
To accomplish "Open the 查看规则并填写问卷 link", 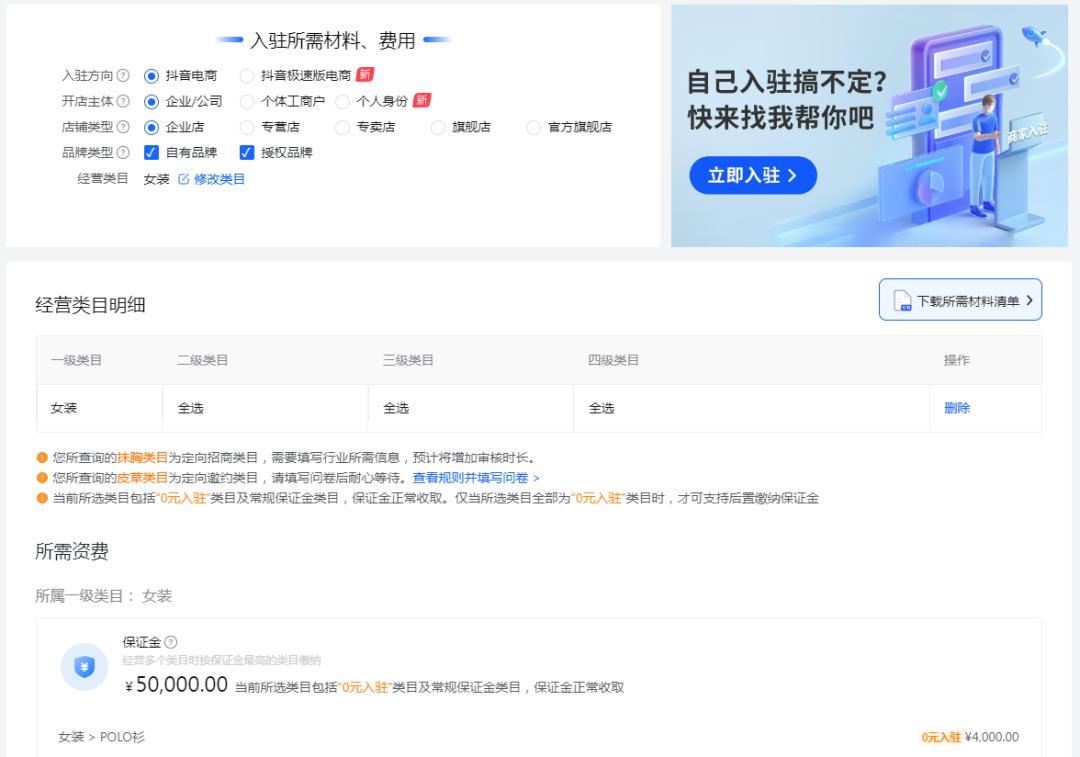I will [485, 478].
